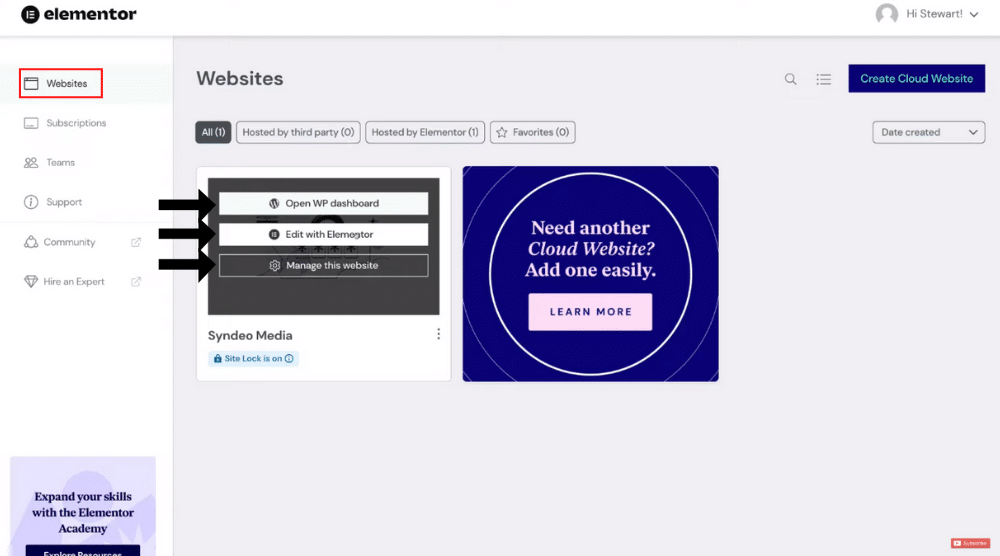Open the Date created sort dropdown
The image size is (1000, 556).
[x=929, y=132]
